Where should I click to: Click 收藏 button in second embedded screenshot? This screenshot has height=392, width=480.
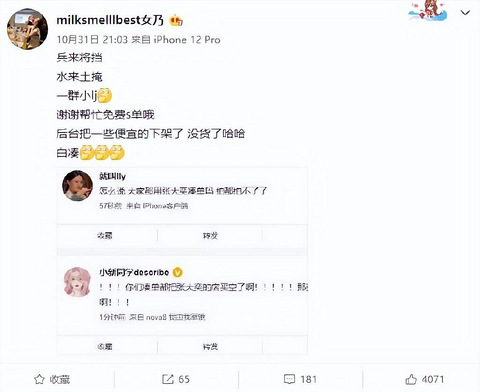pos(105,347)
